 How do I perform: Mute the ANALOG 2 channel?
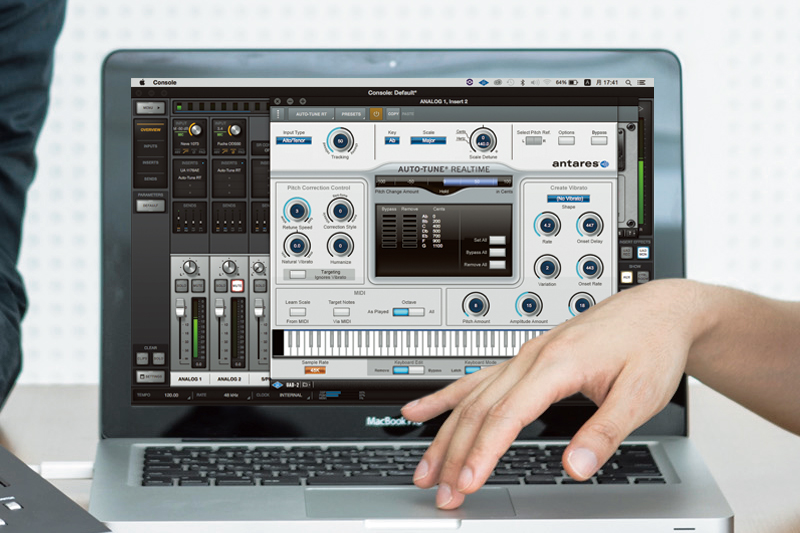(237, 286)
